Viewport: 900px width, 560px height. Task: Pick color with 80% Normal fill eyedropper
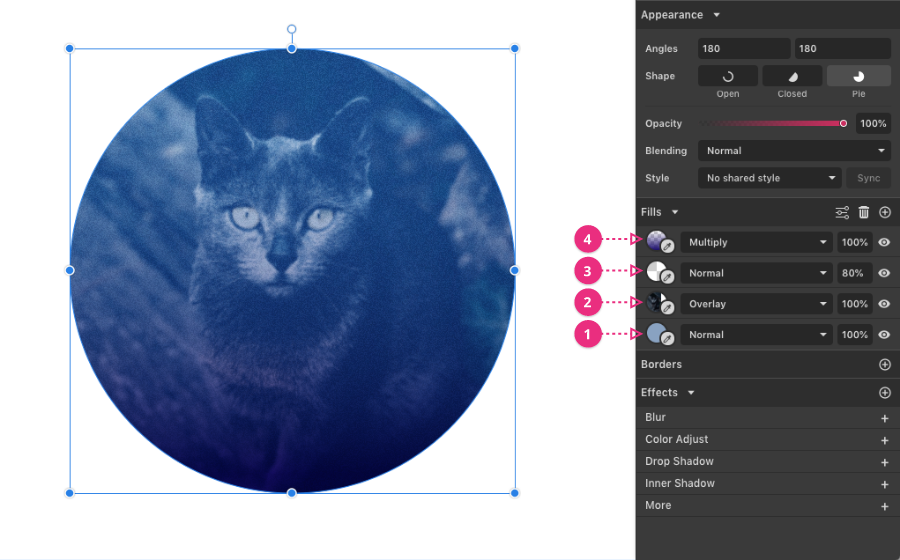pyautogui.click(x=667, y=278)
